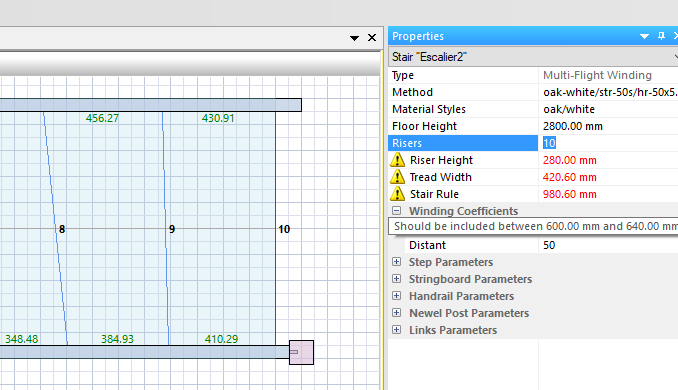
Task: Collapse the Winding Coefficients section
Action: [397, 211]
